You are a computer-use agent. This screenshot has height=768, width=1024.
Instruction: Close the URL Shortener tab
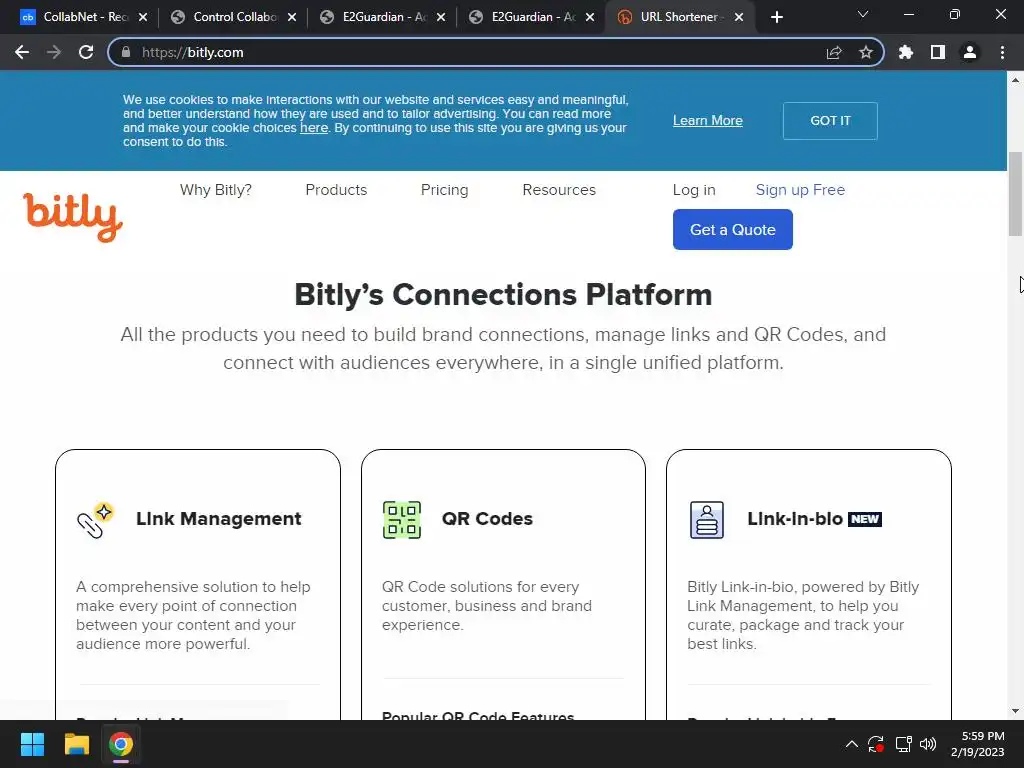click(739, 17)
